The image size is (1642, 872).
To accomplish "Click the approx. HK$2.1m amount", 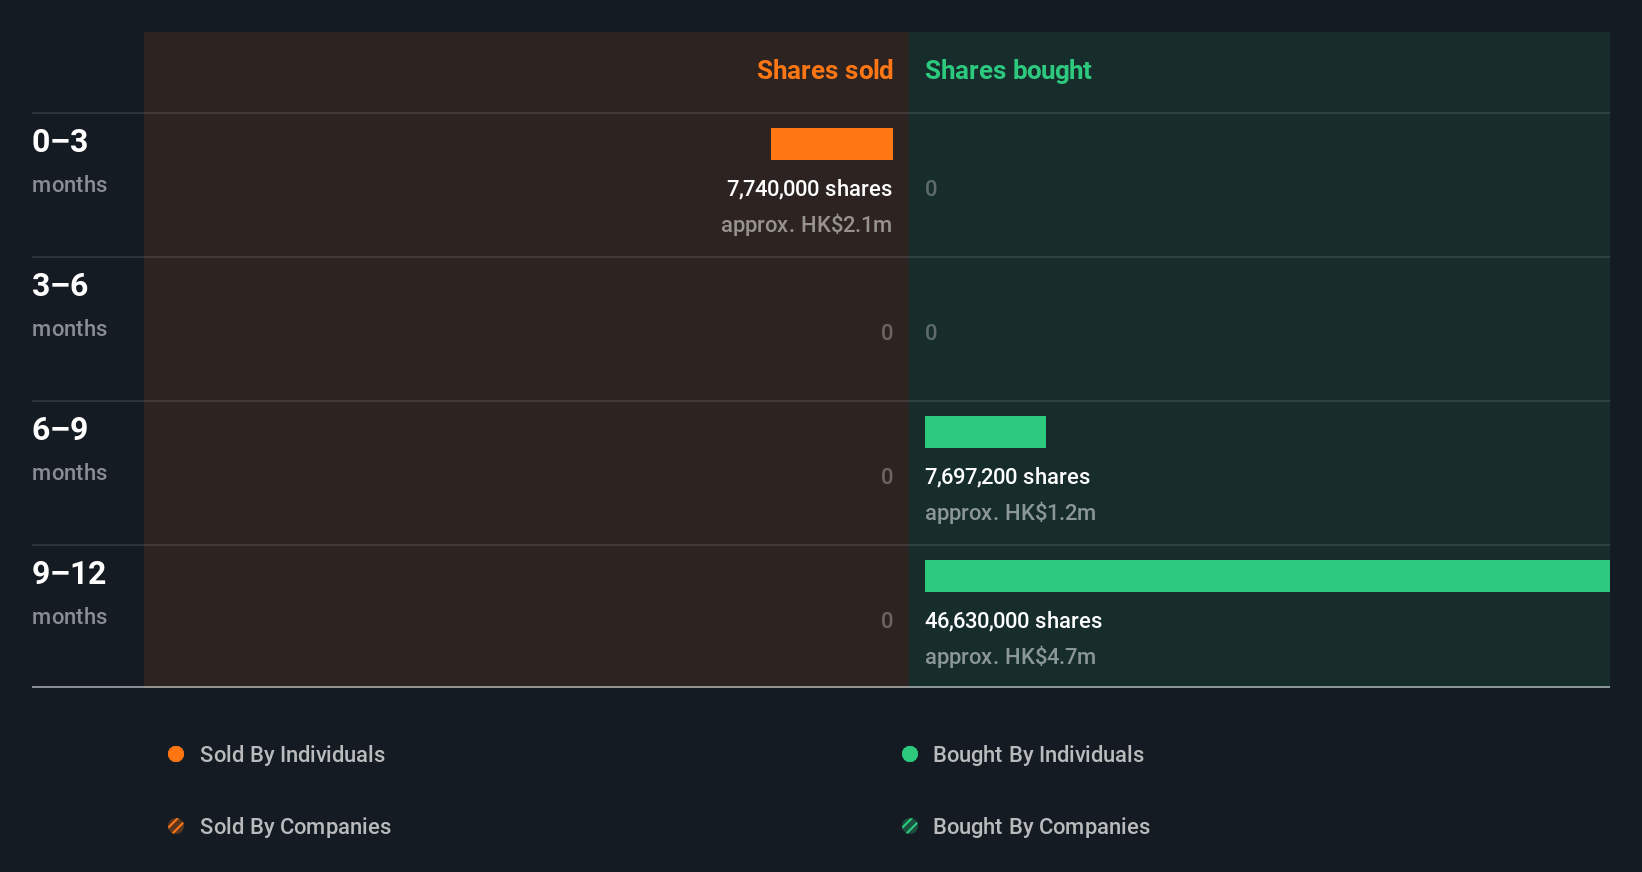I will [x=806, y=224].
